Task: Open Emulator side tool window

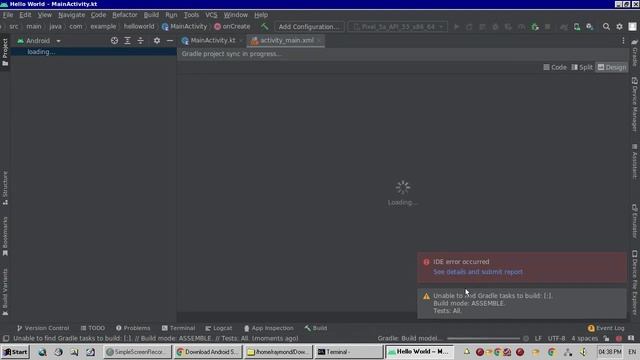Action: pos(635,222)
